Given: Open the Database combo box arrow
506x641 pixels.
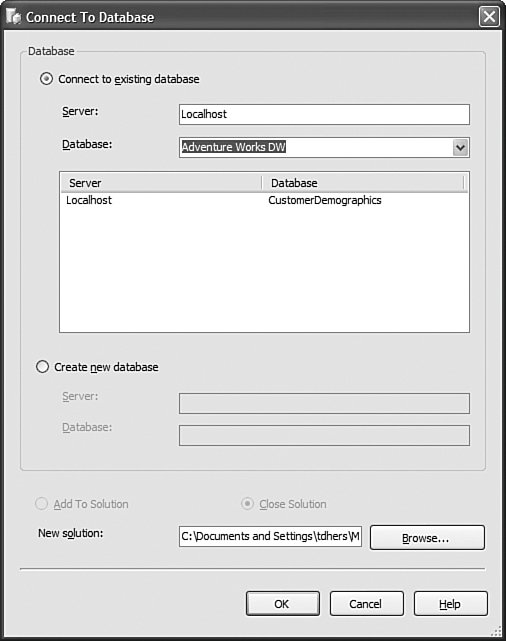Looking at the screenshot, I should point(460,148).
